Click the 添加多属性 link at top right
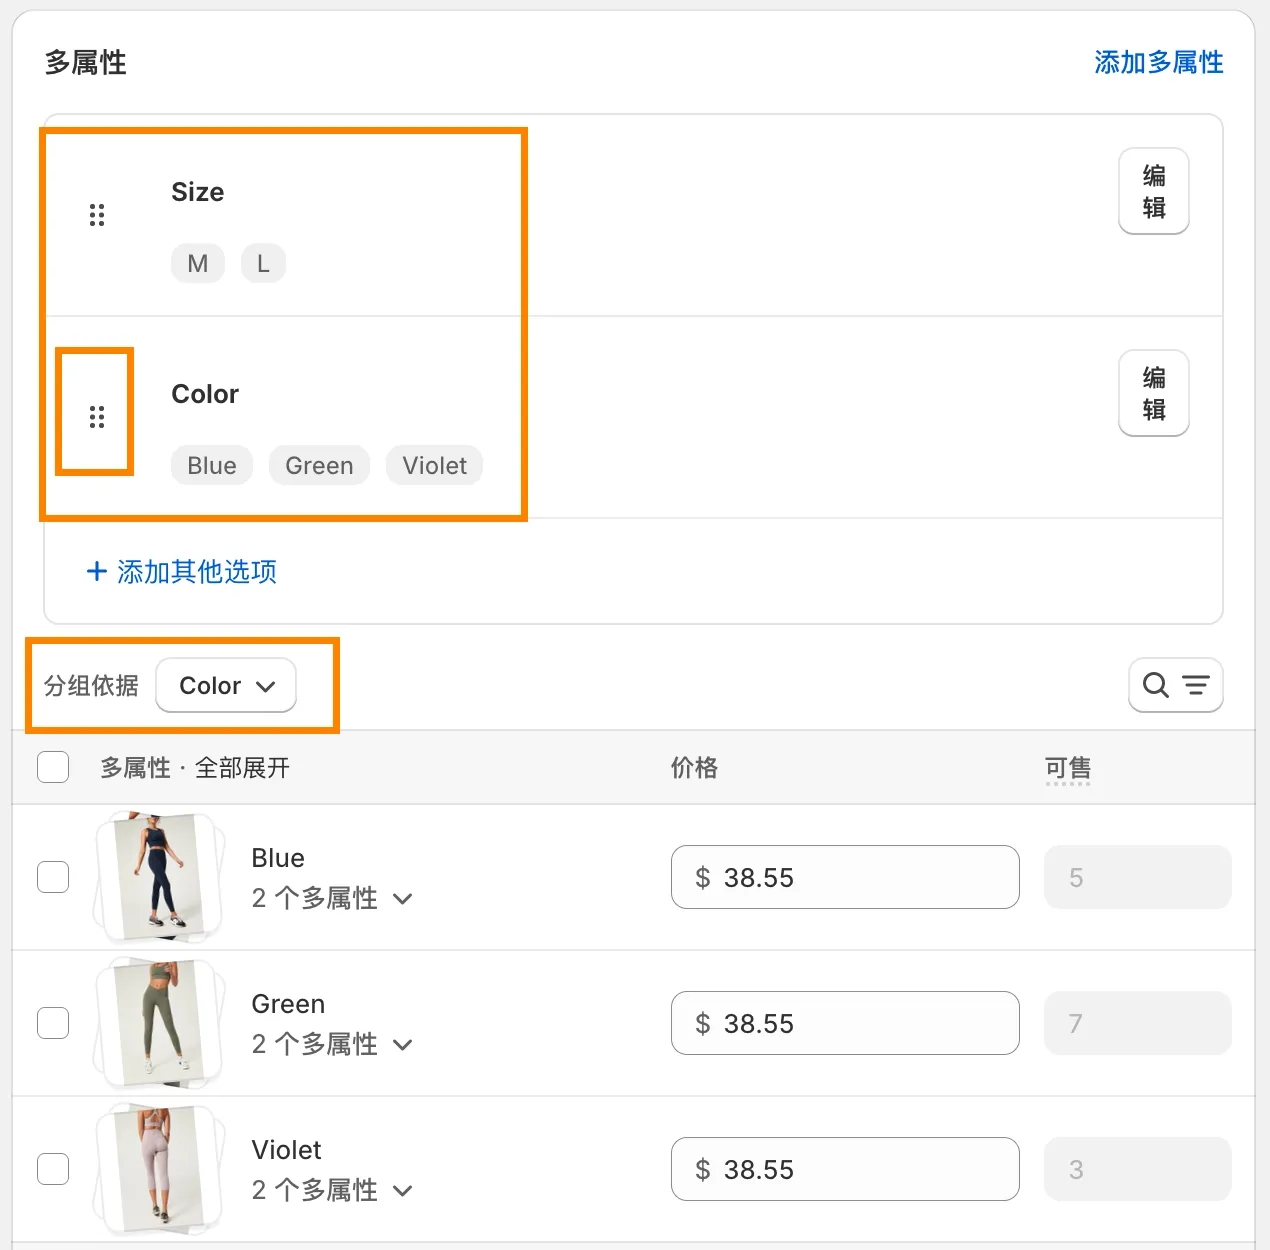This screenshot has height=1250, width=1270. pos(1157,62)
